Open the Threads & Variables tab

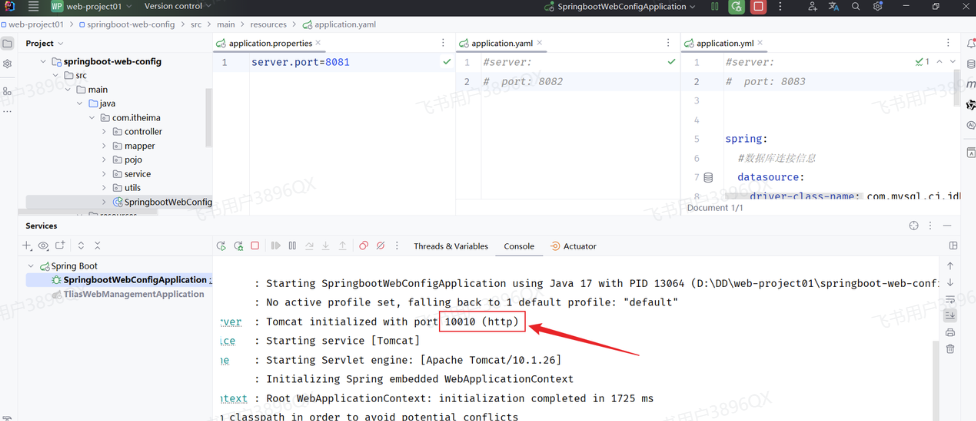tap(451, 246)
